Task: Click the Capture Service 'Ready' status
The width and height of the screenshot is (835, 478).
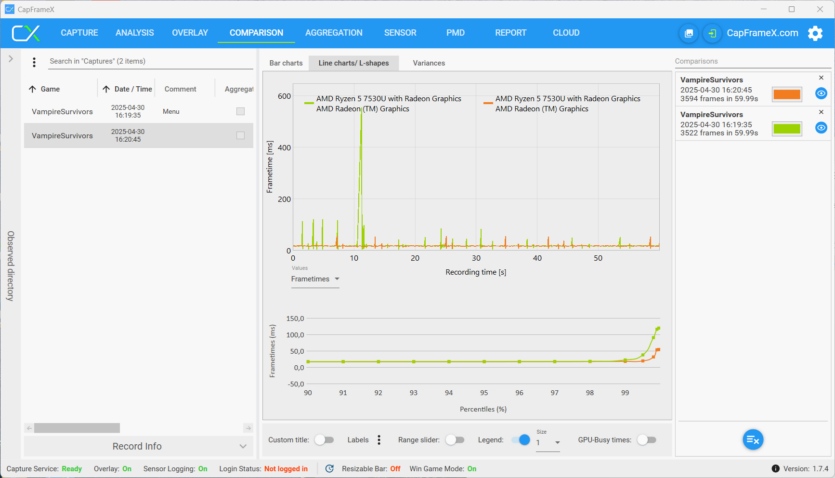Action: pyautogui.click(x=72, y=468)
